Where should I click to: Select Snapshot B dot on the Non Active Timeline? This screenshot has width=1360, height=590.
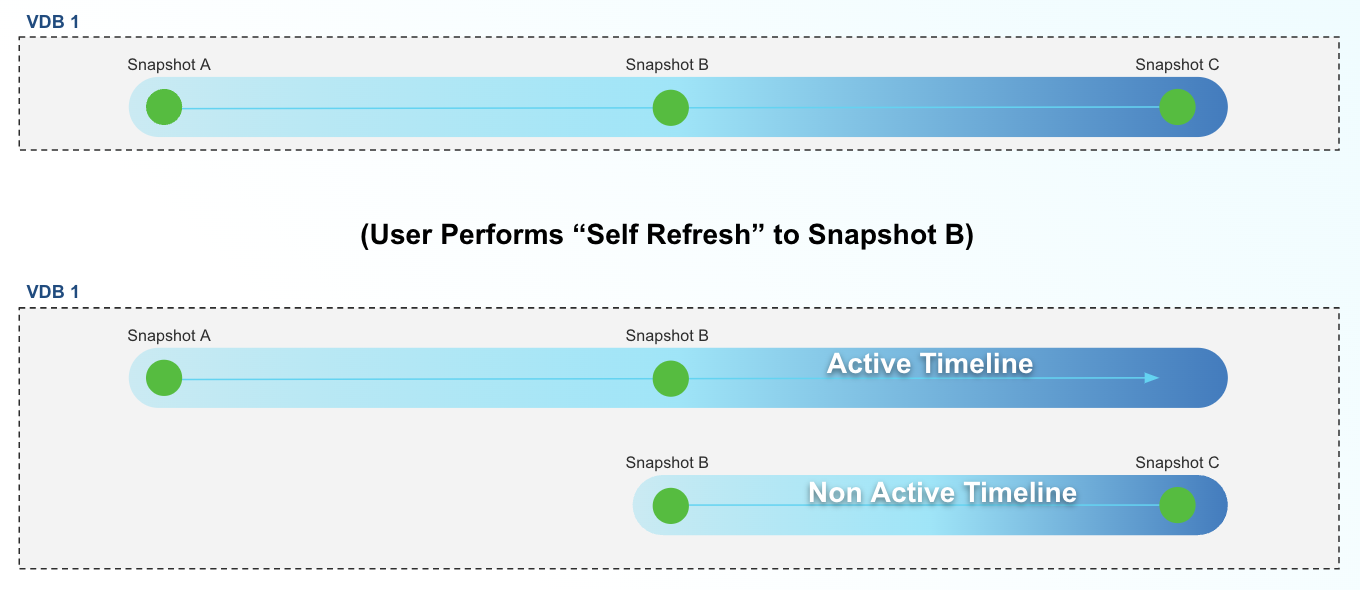[x=671, y=505]
